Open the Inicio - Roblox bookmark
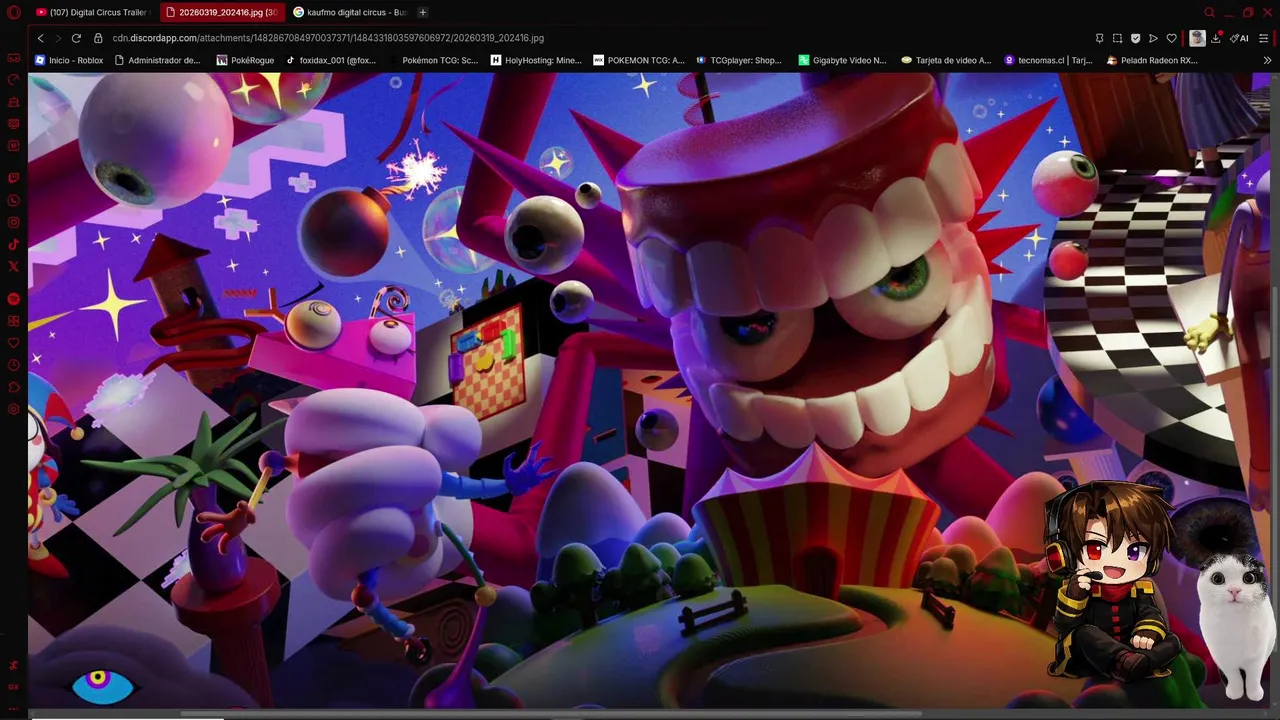1280x720 pixels. coord(69,60)
